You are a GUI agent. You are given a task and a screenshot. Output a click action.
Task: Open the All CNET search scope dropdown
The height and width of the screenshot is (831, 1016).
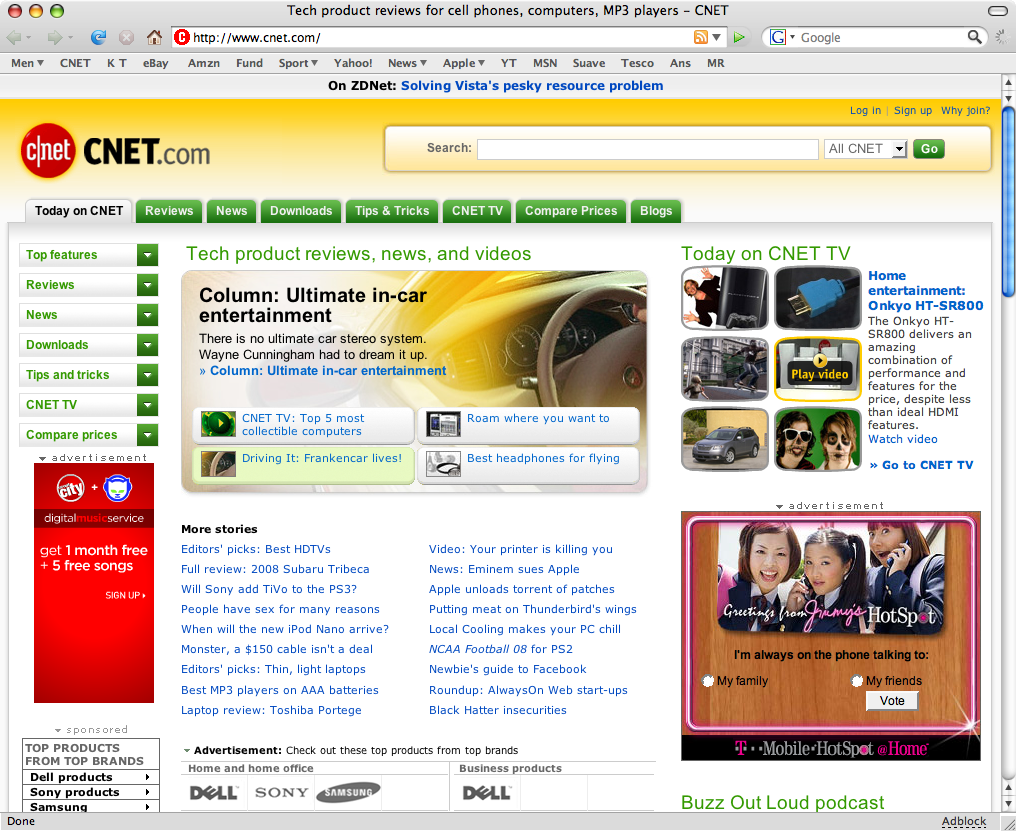click(x=866, y=149)
